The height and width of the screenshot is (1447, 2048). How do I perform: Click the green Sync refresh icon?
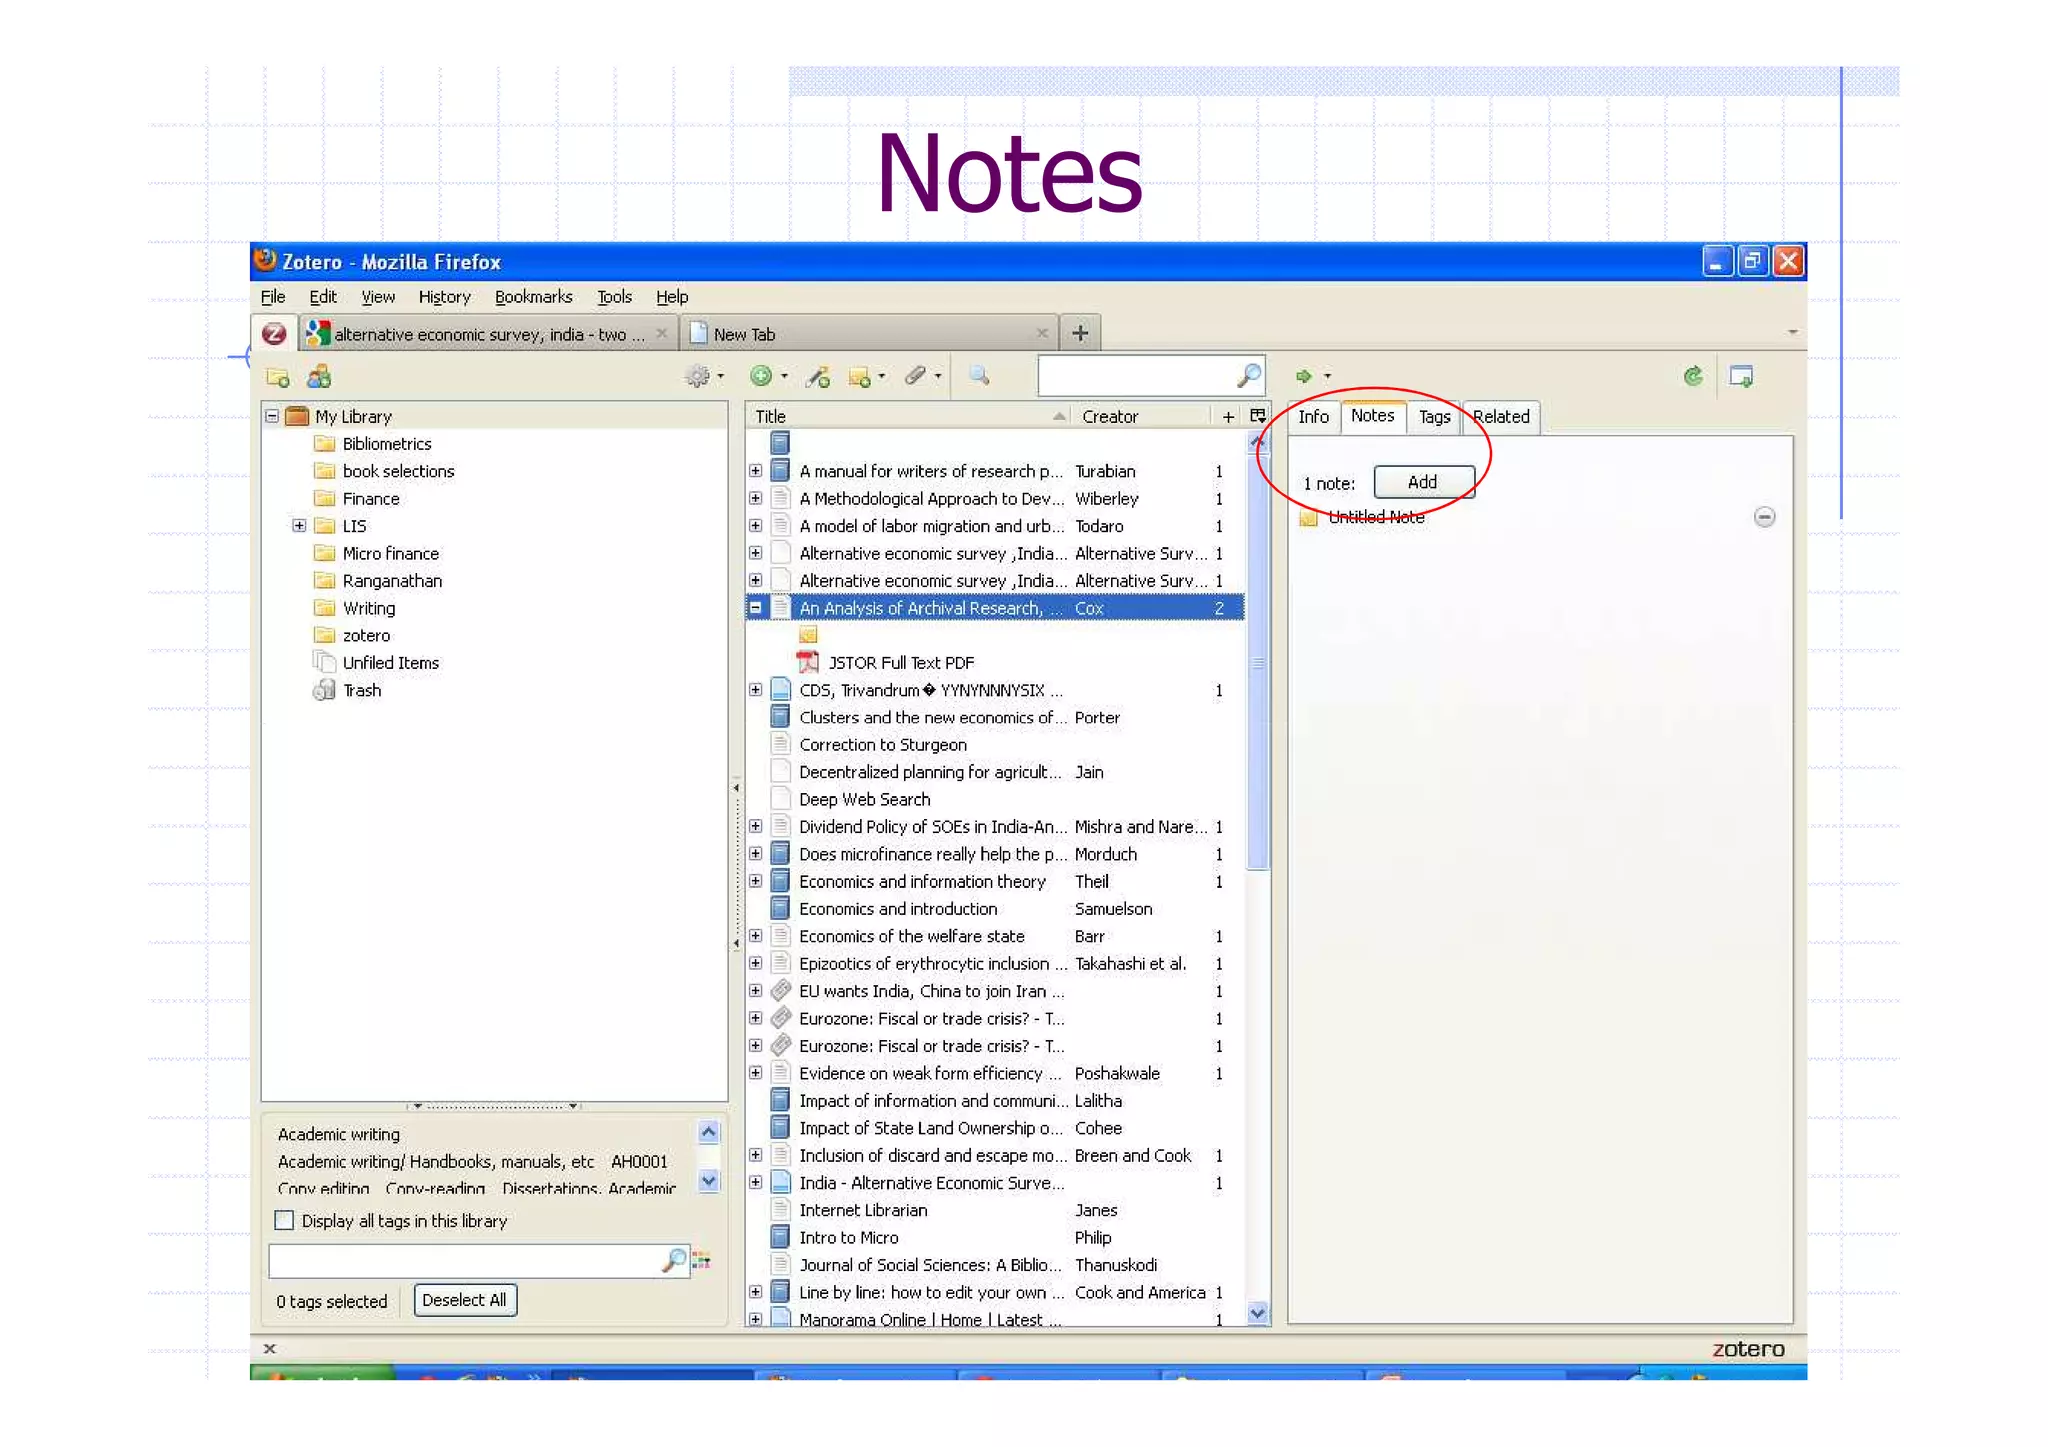click(1693, 376)
